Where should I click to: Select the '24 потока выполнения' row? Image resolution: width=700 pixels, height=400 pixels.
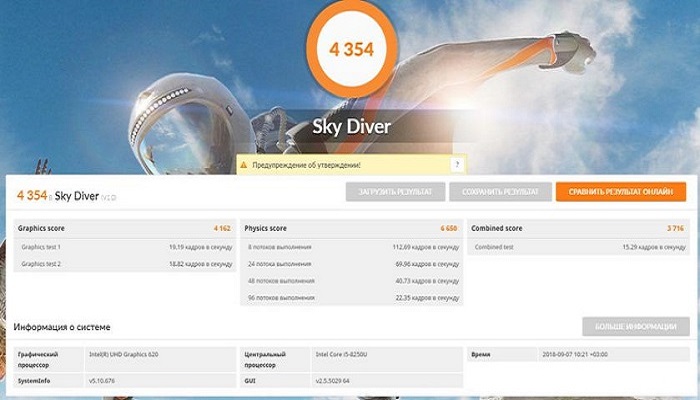pyautogui.click(x=352, y=264)
